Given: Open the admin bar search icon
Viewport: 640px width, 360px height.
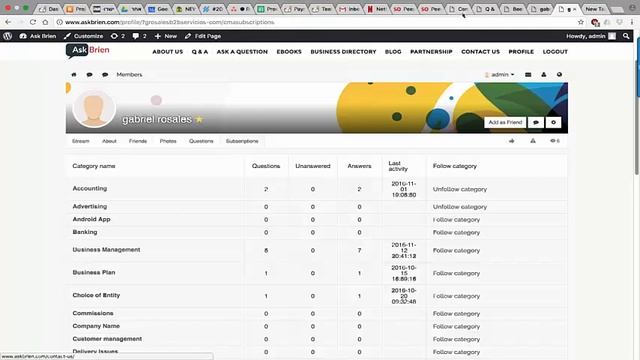Looking at the screenshot, I should (x=626, y=36).
